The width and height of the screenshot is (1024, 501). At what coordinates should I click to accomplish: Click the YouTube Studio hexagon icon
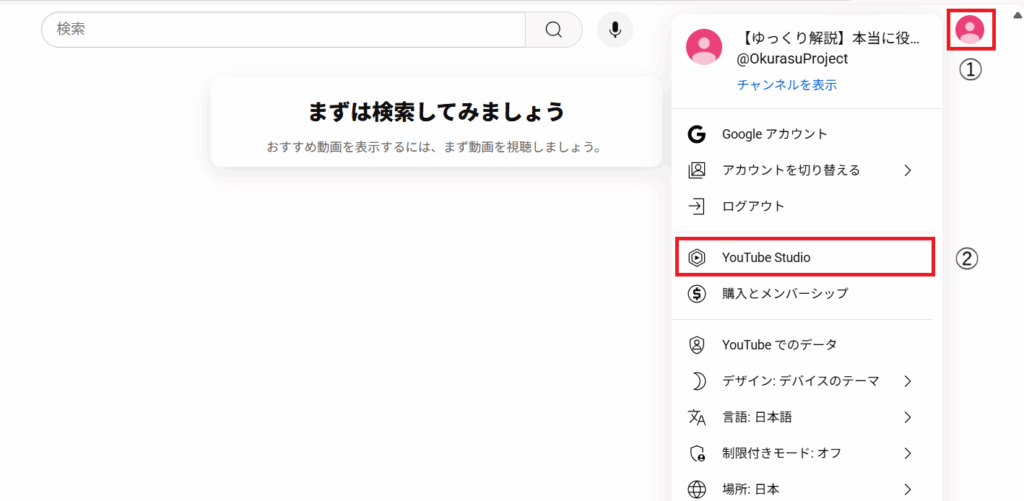[697, 258]
